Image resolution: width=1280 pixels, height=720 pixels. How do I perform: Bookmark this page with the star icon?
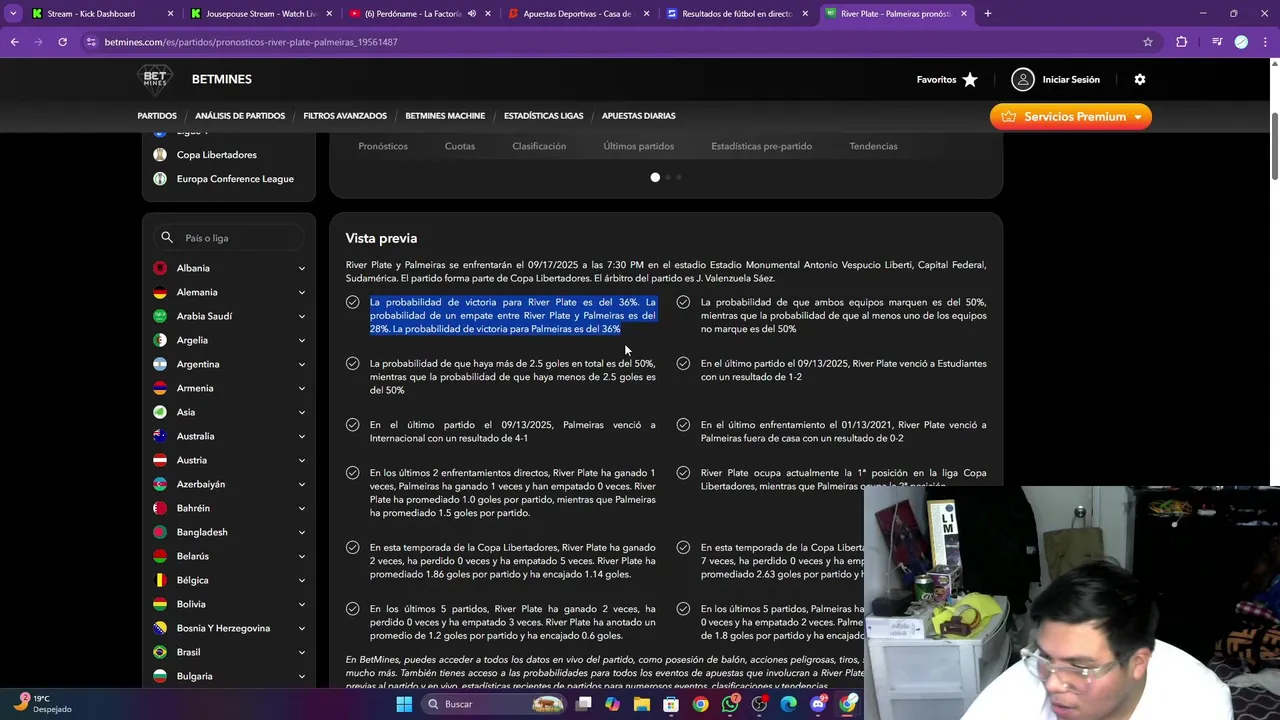point(1148,42)
